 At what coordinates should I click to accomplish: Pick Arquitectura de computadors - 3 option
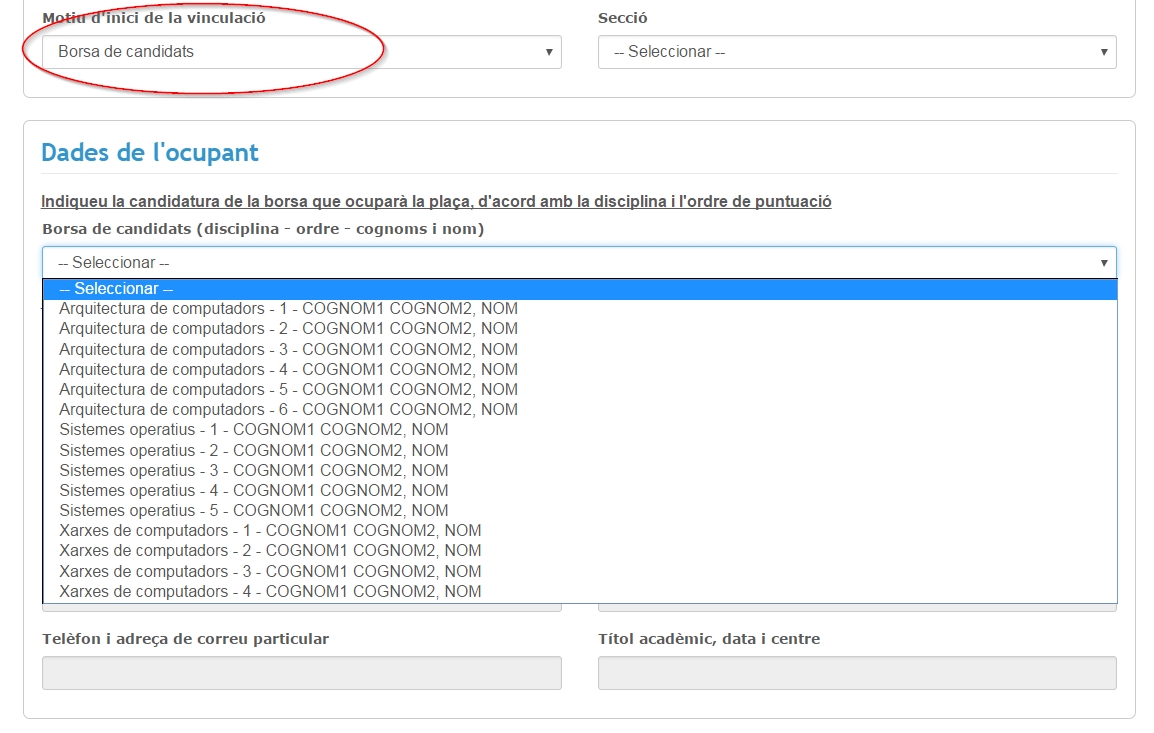click(288, 349)
